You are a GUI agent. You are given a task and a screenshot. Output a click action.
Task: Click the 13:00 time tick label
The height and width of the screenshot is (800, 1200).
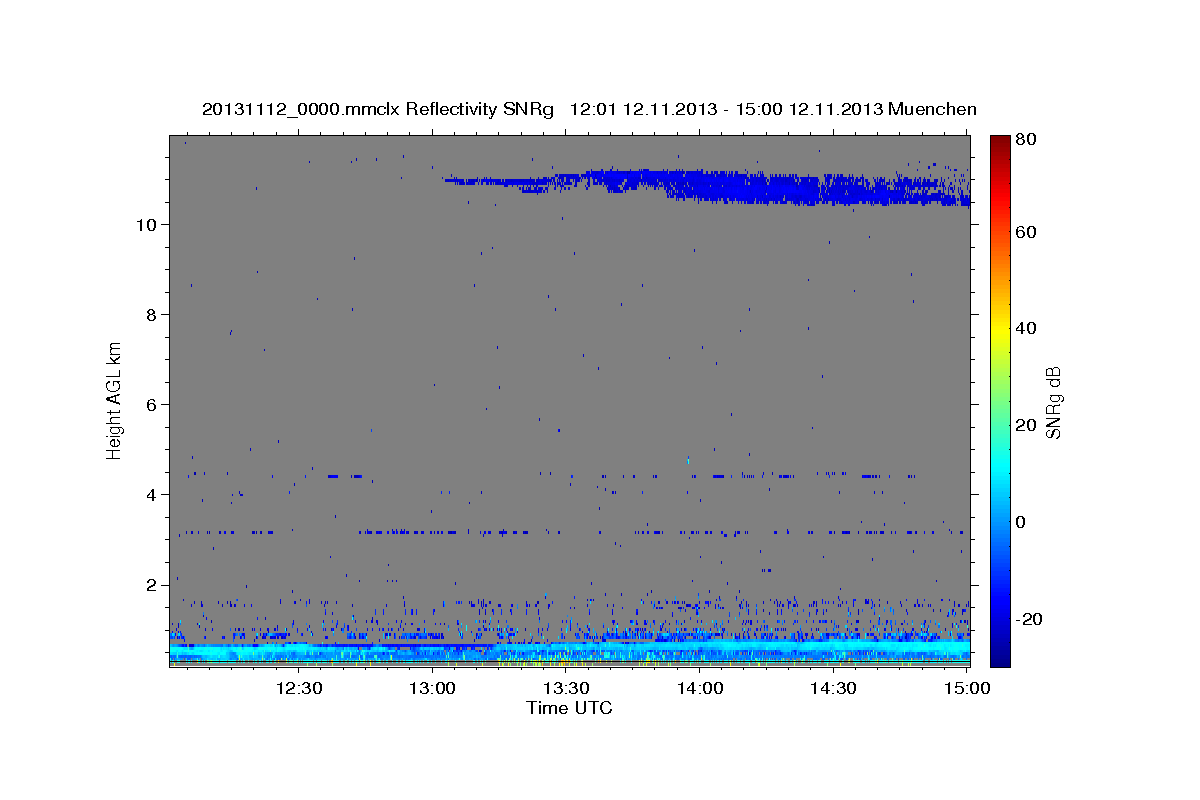tap(432, 688)
